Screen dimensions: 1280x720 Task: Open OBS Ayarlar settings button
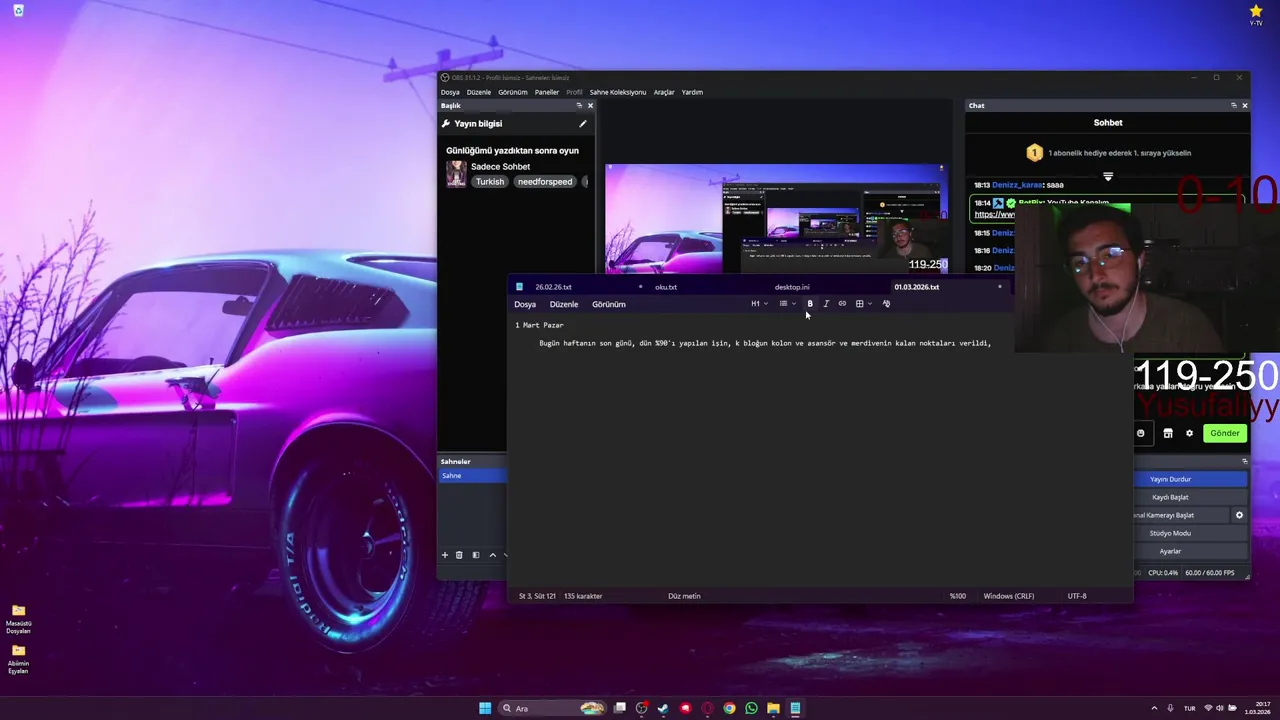1190,551
